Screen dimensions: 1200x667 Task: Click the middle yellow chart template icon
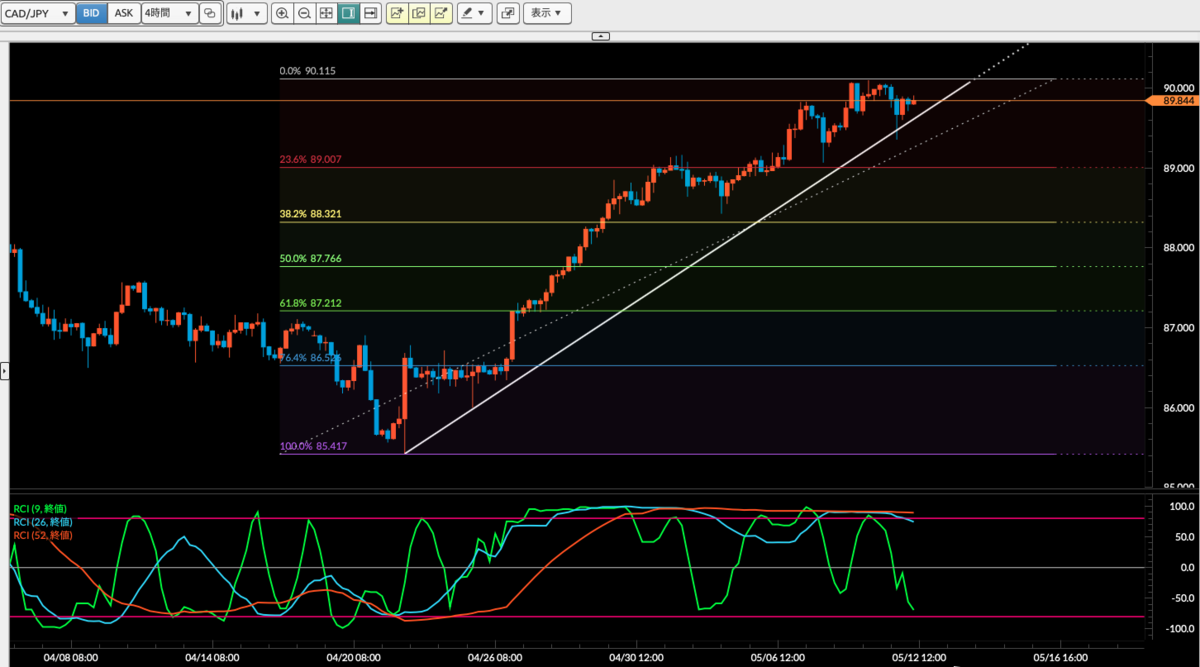419,14
